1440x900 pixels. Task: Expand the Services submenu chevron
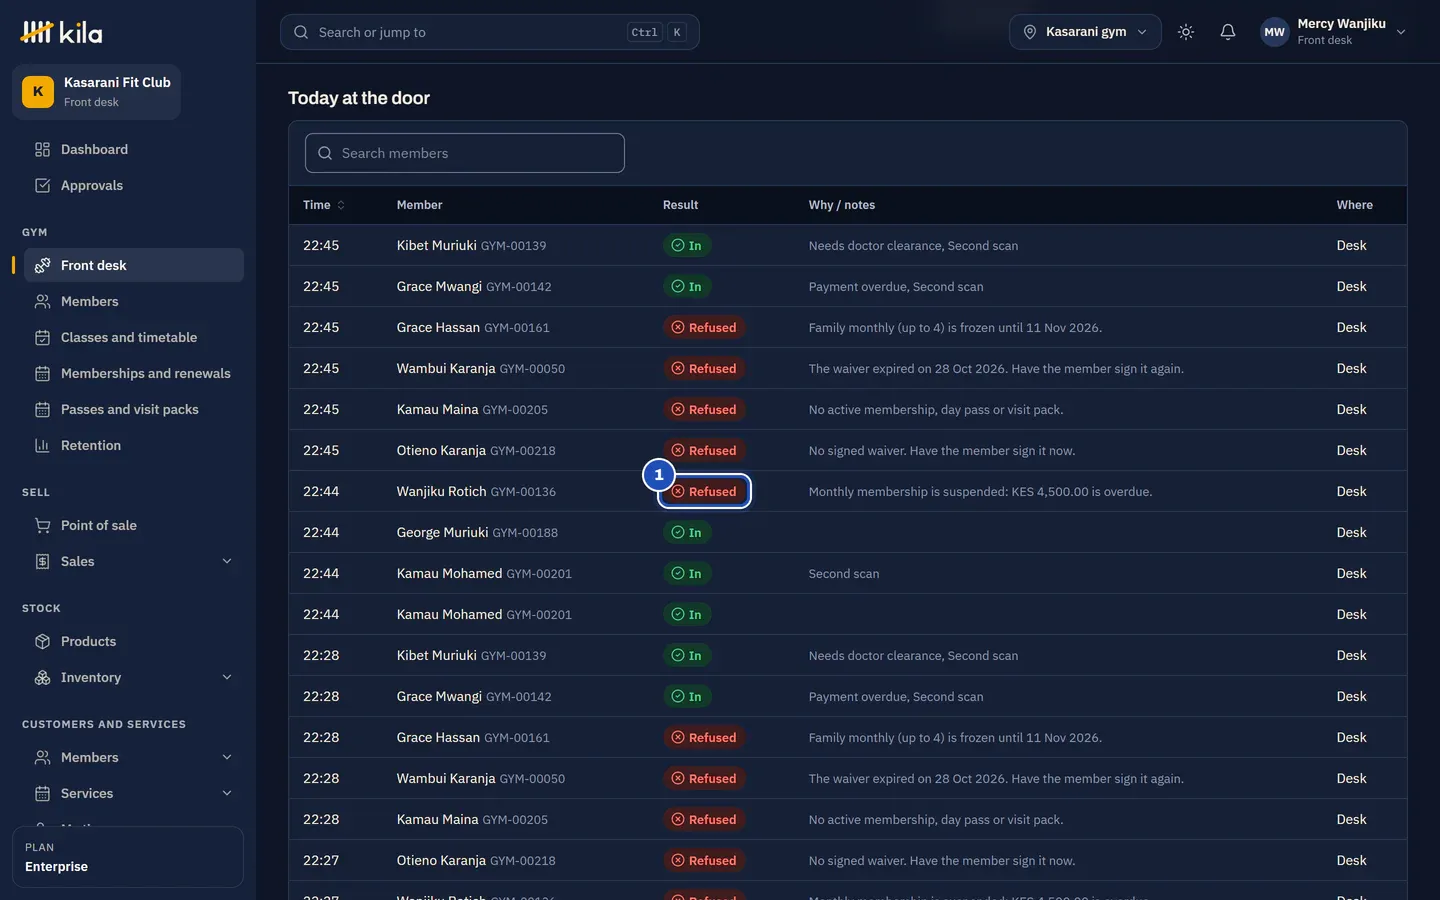click(x=227, y=794)
